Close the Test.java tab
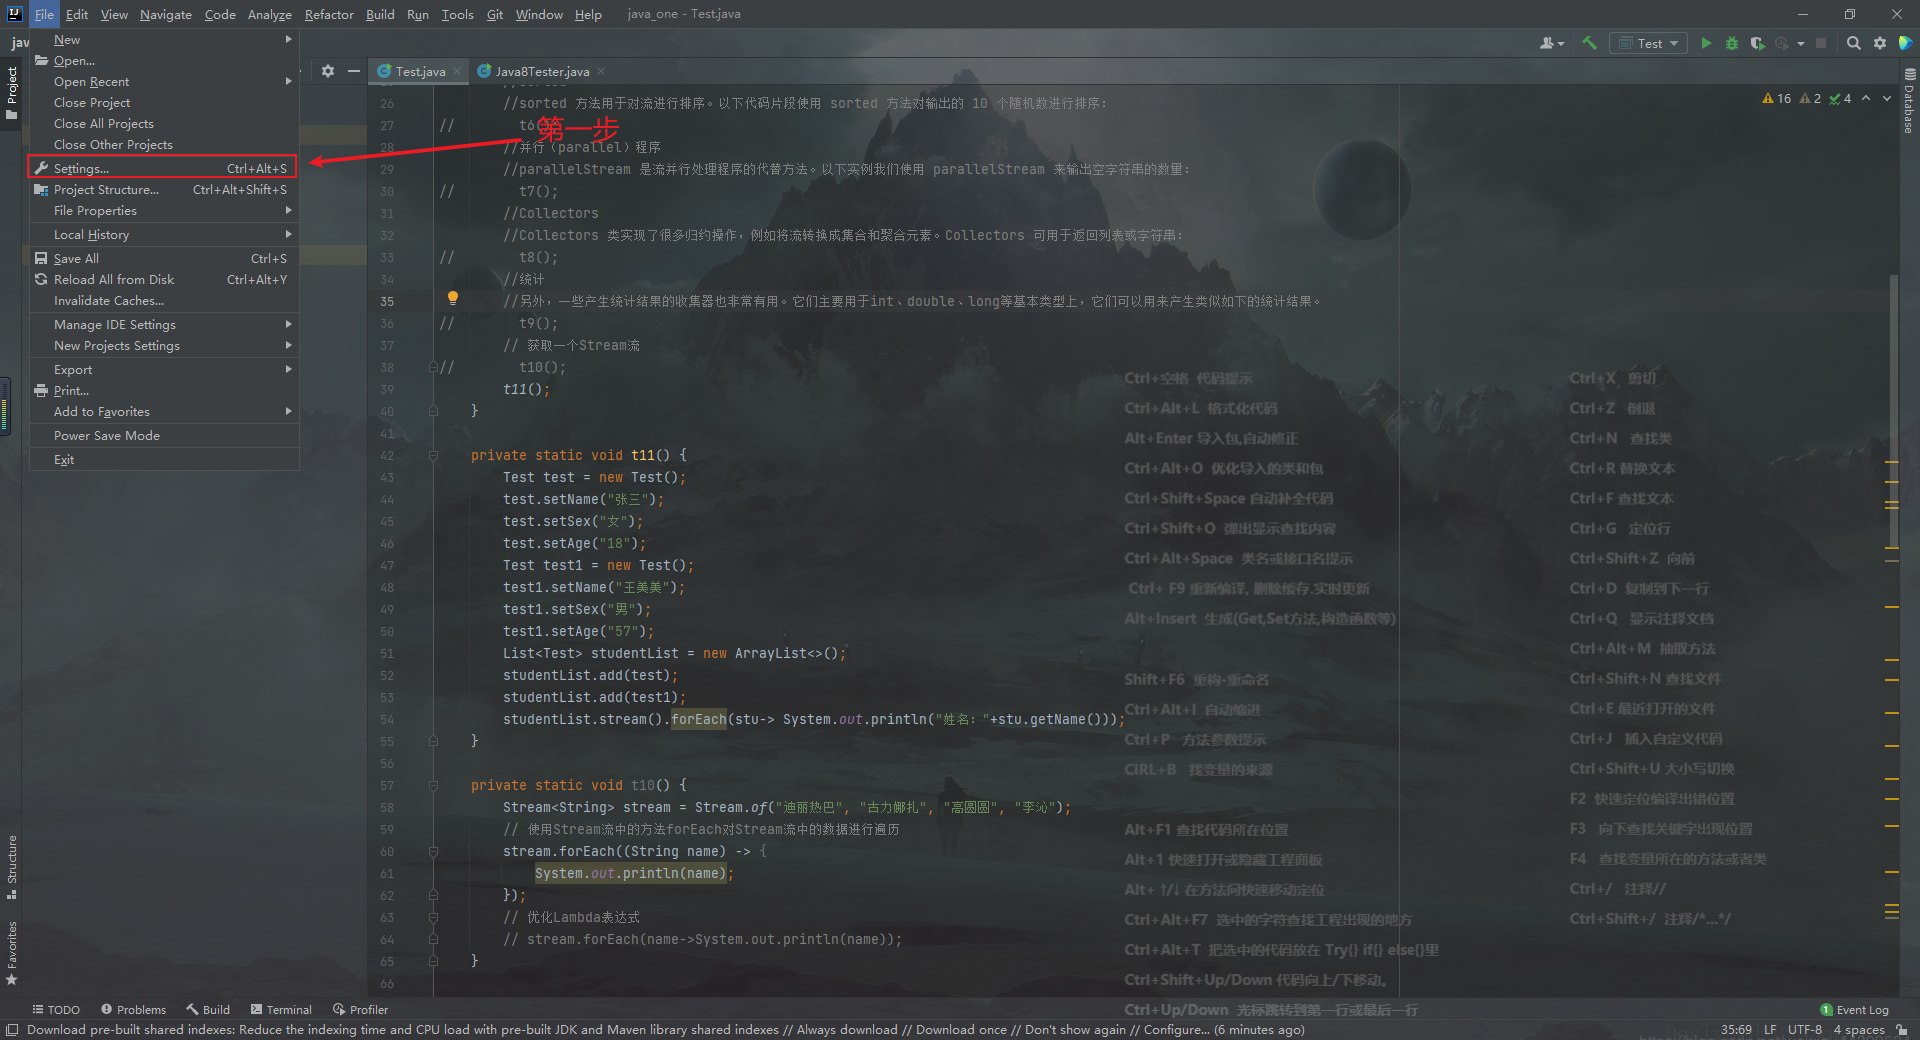This screenshot has width=1920, height=1040. (457, 71)
